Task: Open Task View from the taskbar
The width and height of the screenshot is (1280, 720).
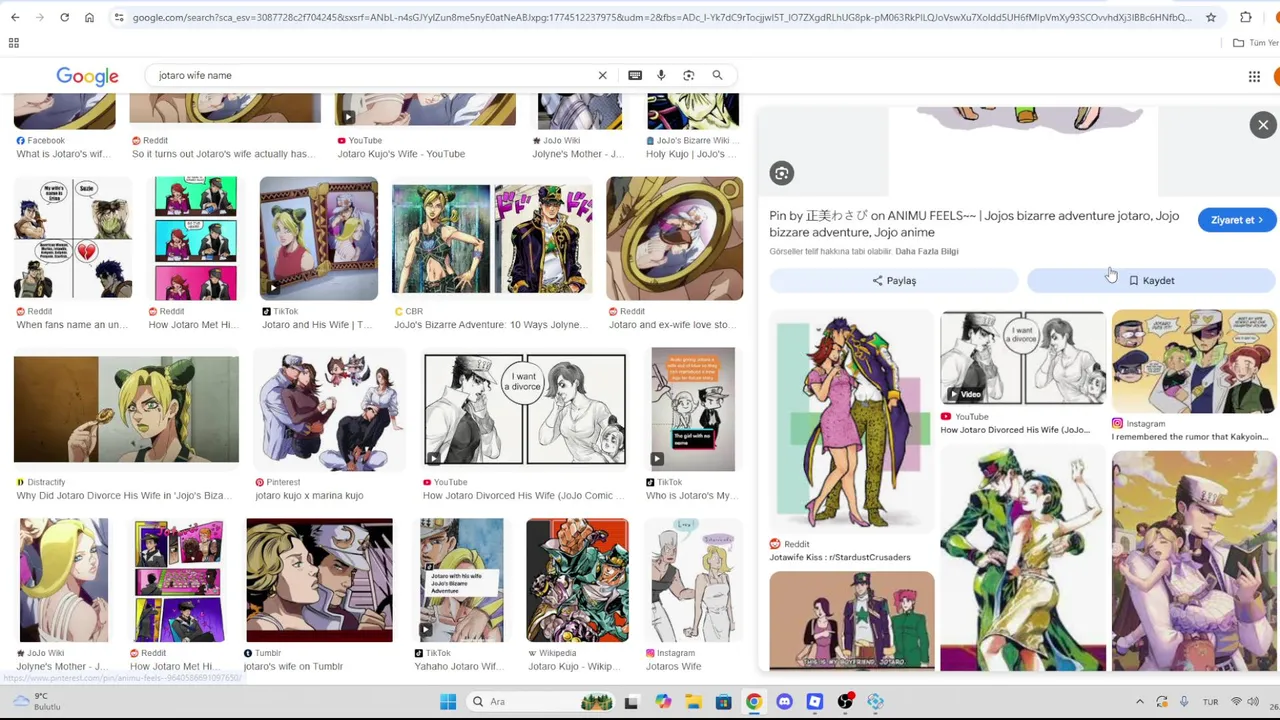Action: pyautogui.click(x=631, y=702)
